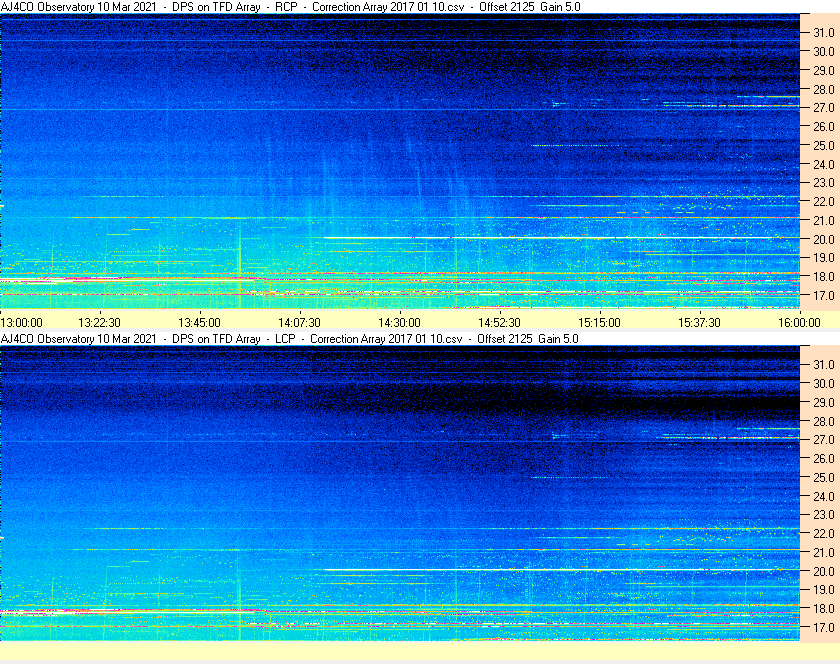Viewport: 840px width, 664px height.
Task: Select the 20.0 frequency tick on RCP plot
Action: pos(824,240)
